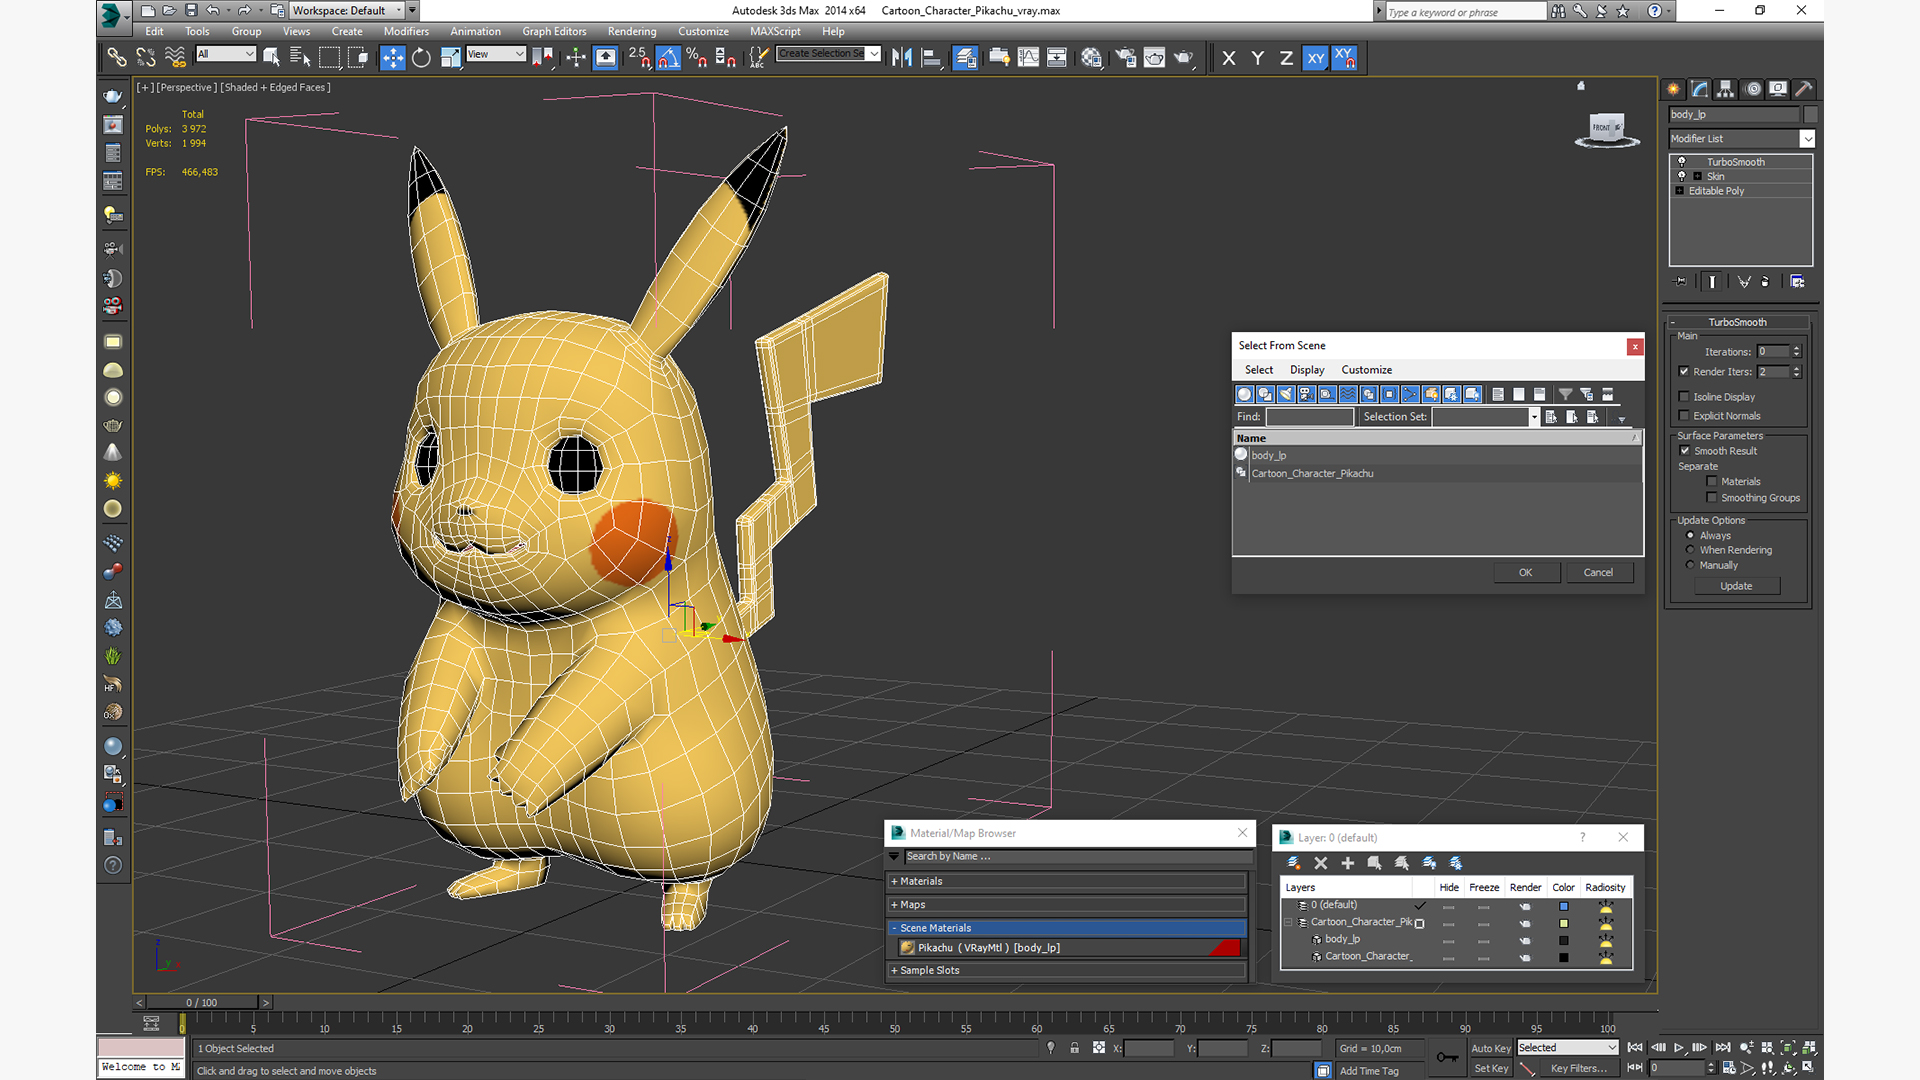
Task: Open the Graph Editors menu
Action: point(554,32)
